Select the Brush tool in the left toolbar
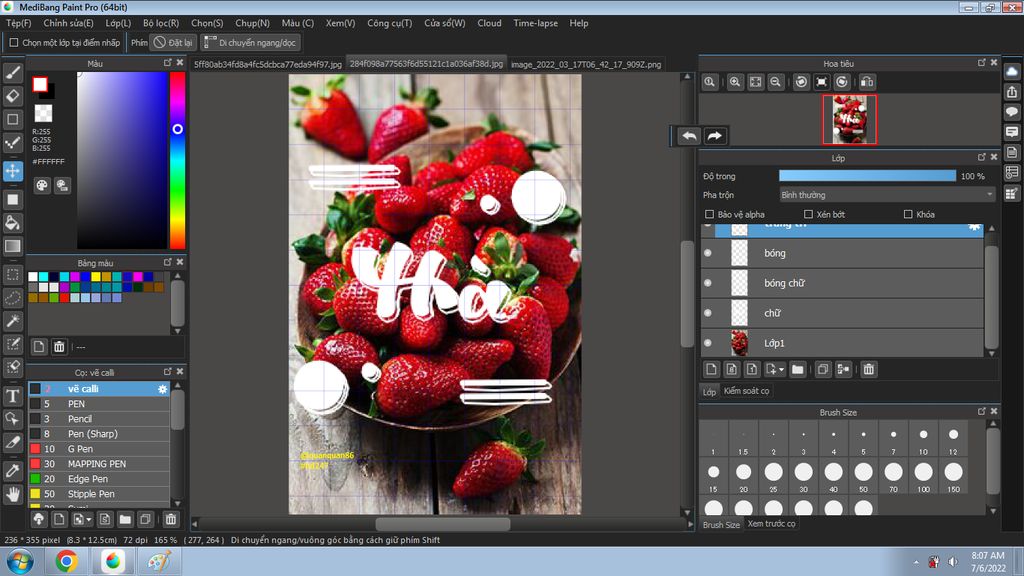Screen dimensions: 1024x576 tap(13, 72)
